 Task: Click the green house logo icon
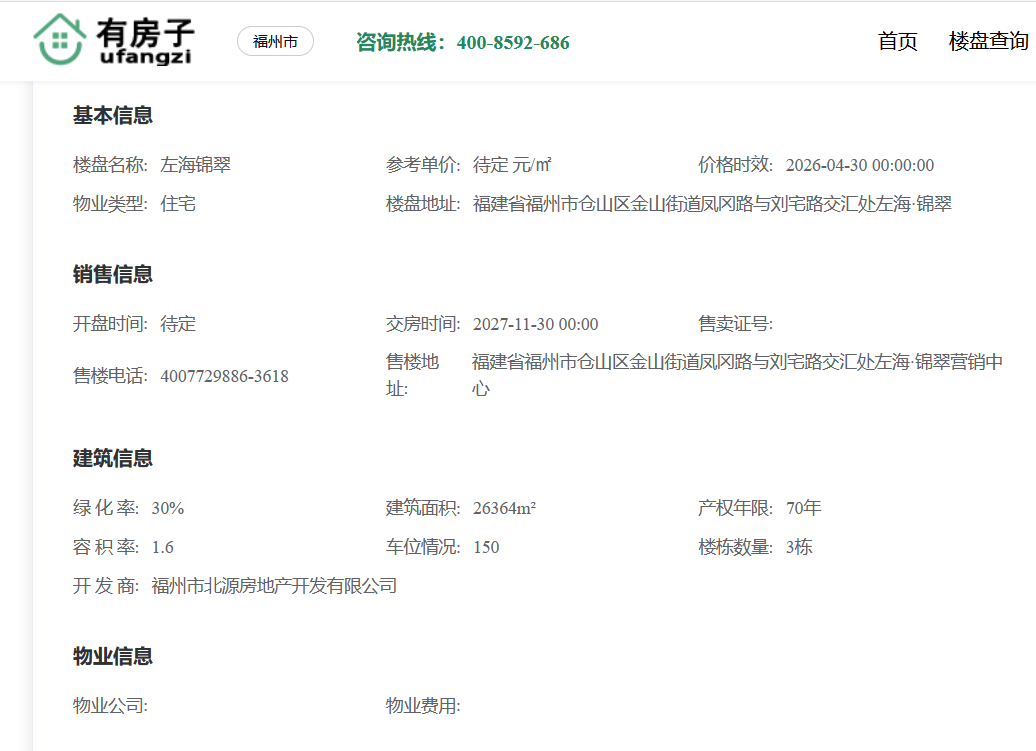(x=59, y=40)
